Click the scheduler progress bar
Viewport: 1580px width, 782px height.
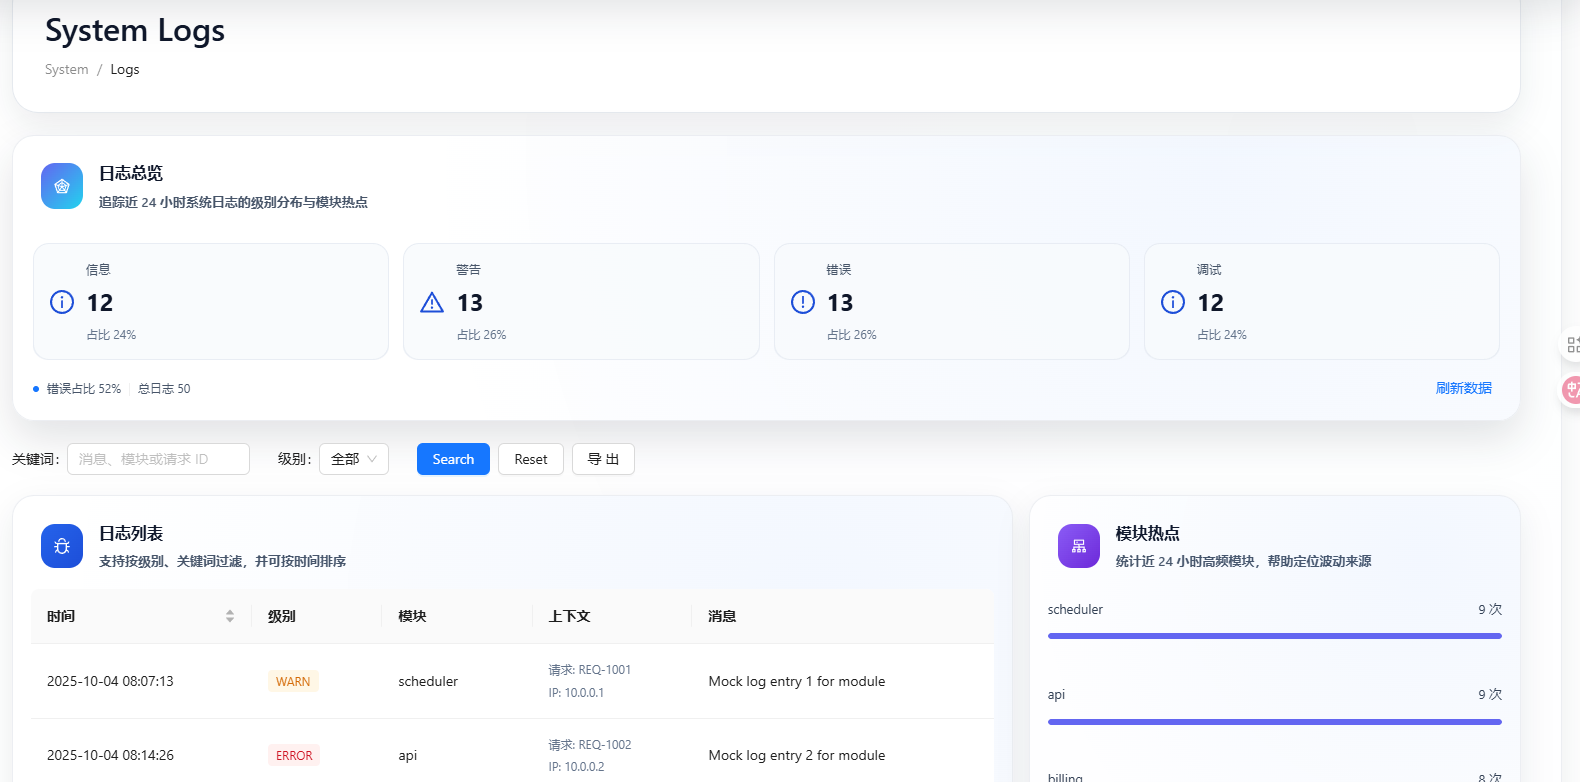click(x=1274, y=635)
